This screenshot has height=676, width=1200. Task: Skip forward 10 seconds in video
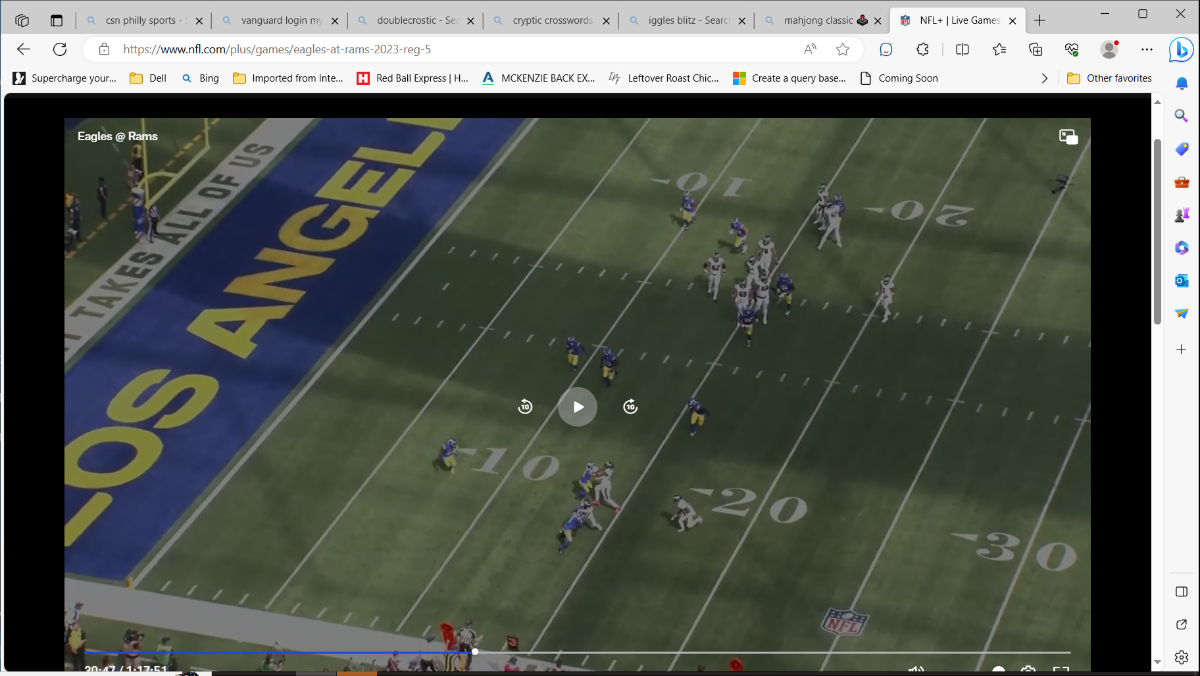click(x=630, y=406)
